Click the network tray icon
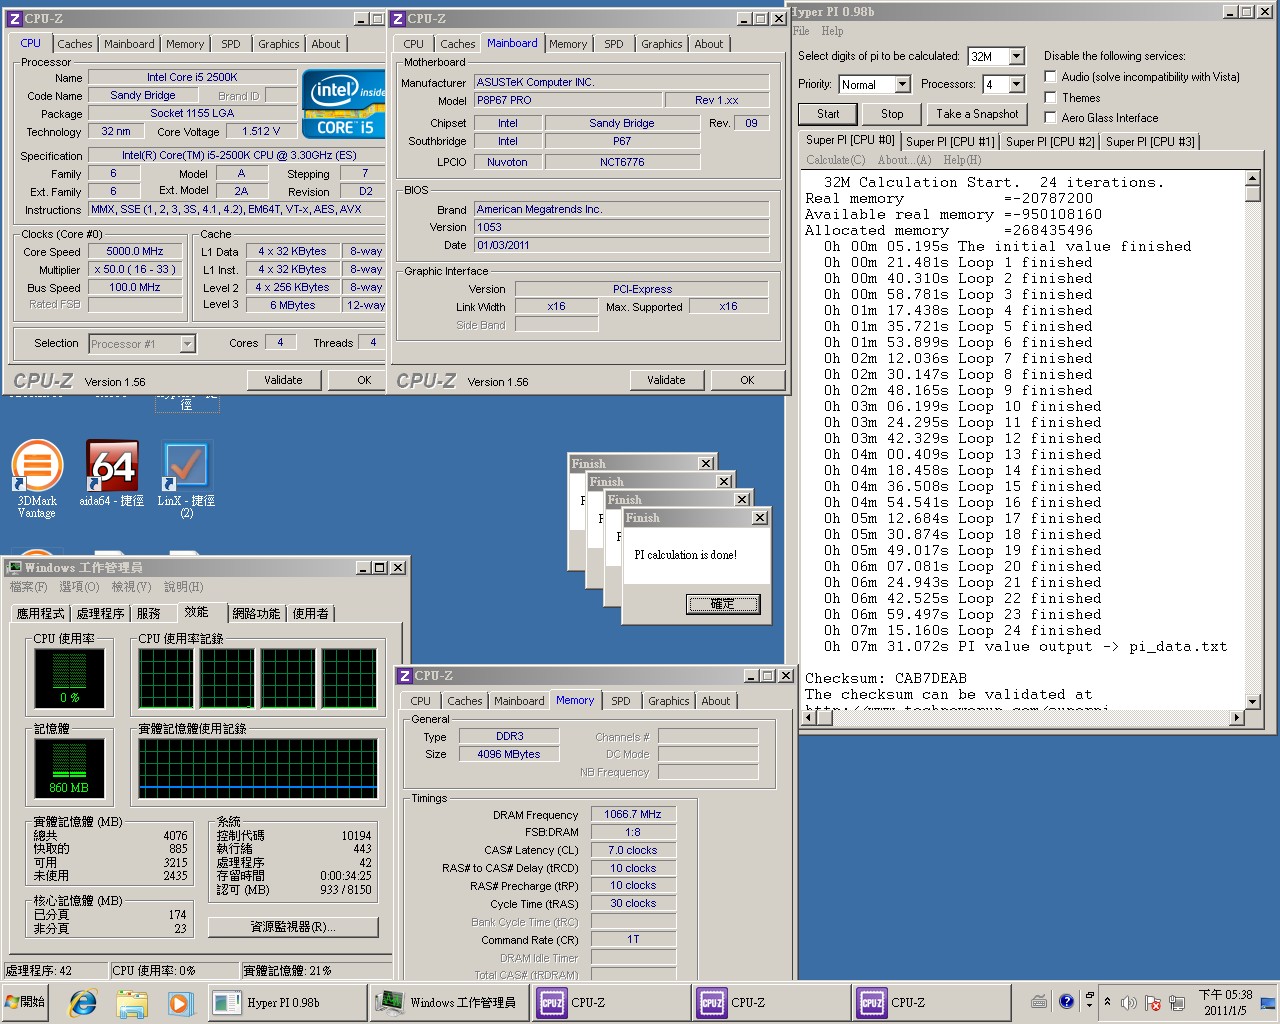 [x=1176, y=1002]
